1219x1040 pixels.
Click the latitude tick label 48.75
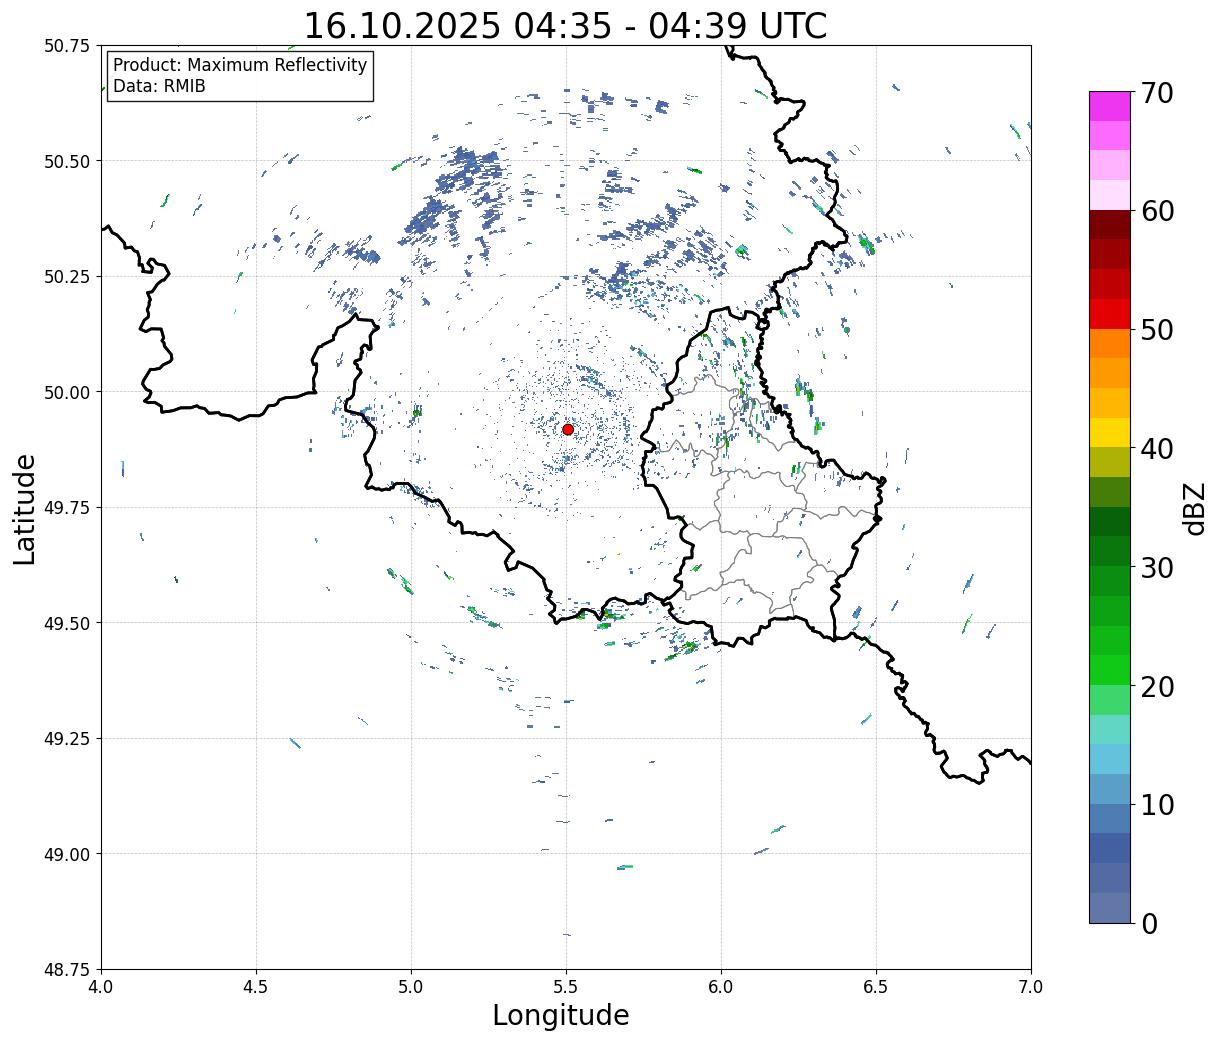click(x=66, y=970)
